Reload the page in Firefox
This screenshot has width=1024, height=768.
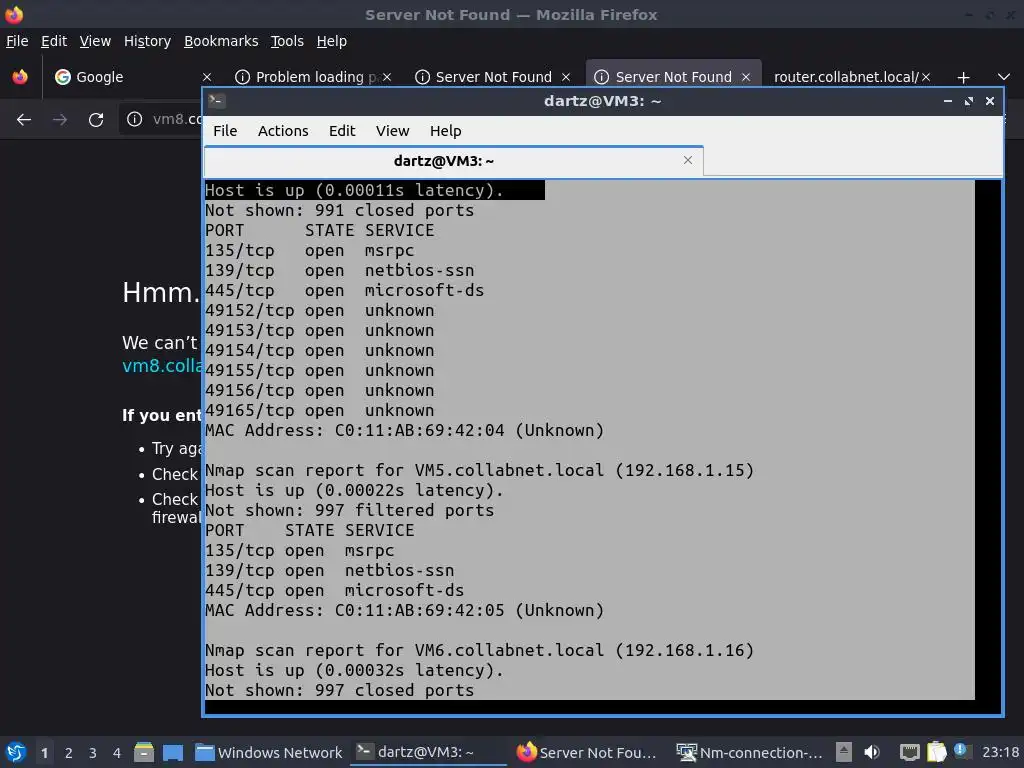point(96,120)
